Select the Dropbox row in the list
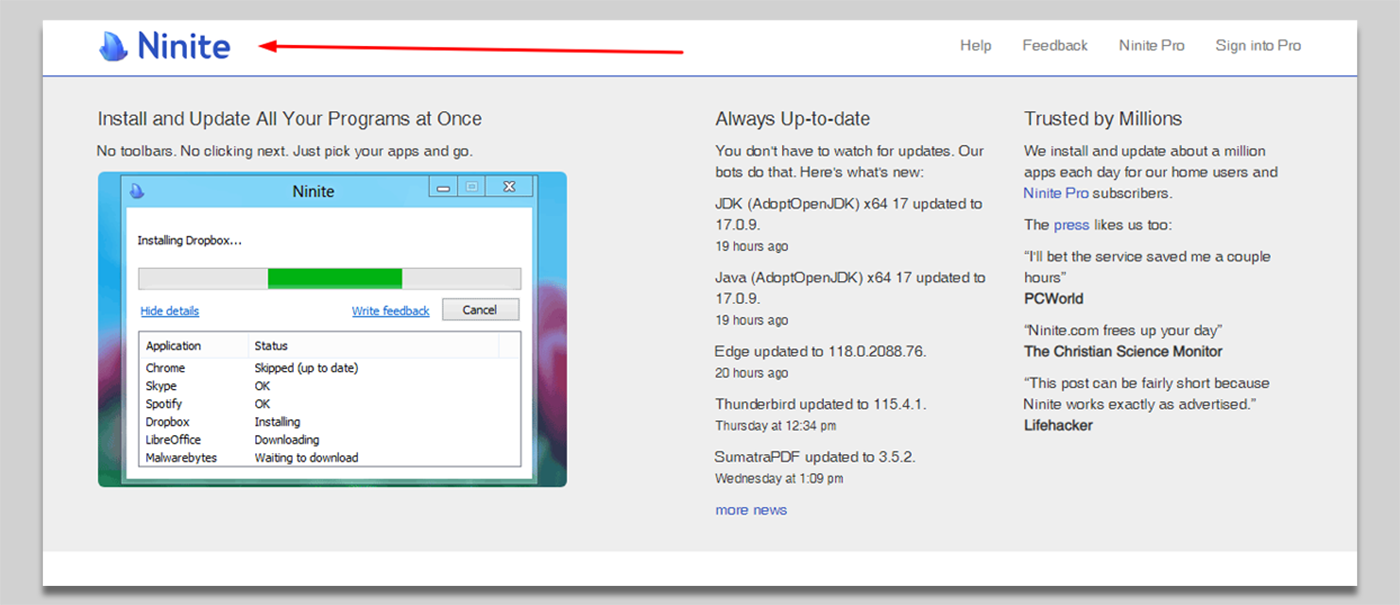This screenshot has height=605, width=1400. (330, 422)
